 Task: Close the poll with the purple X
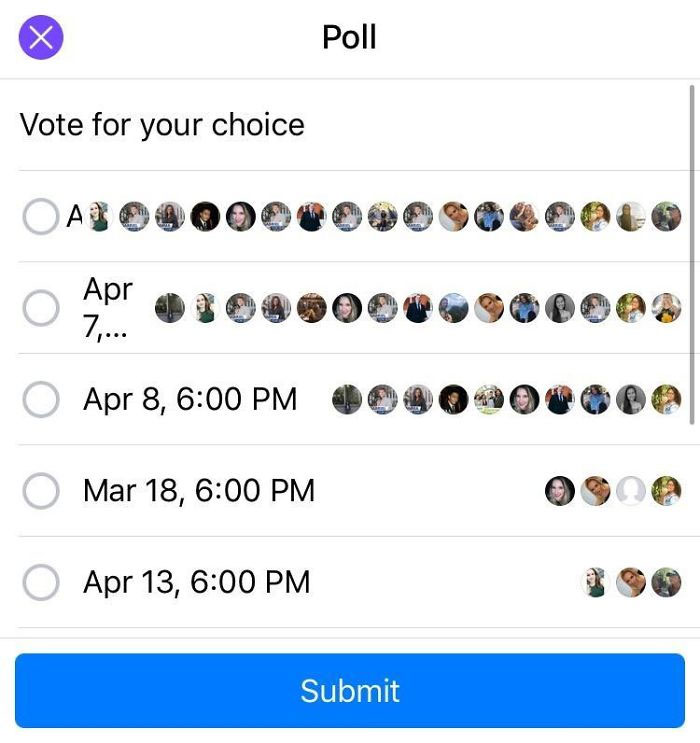tap(41, 38)
